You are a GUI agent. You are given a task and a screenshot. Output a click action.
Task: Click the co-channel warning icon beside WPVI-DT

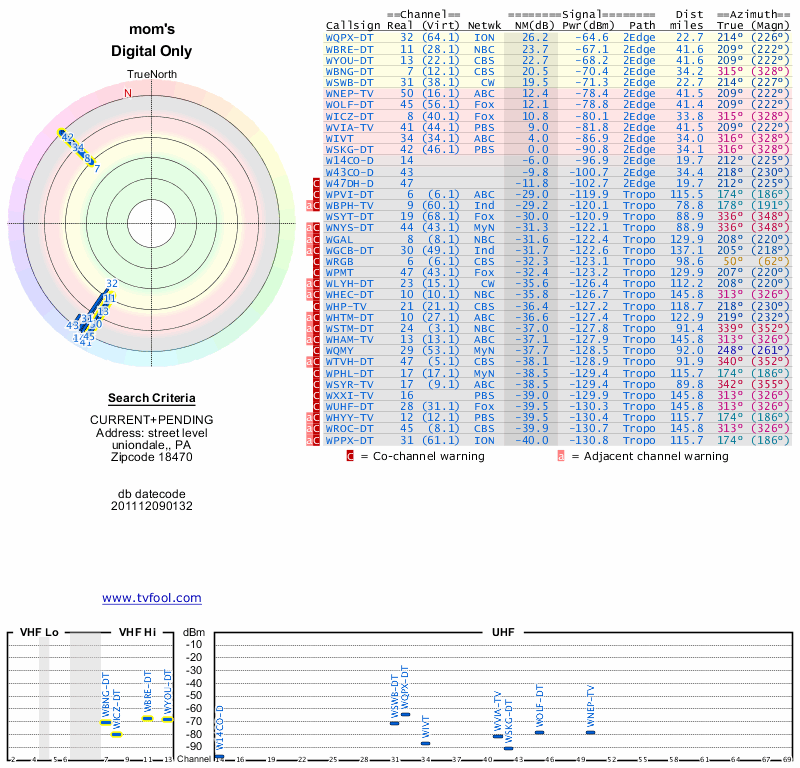(x=317, y=194)
